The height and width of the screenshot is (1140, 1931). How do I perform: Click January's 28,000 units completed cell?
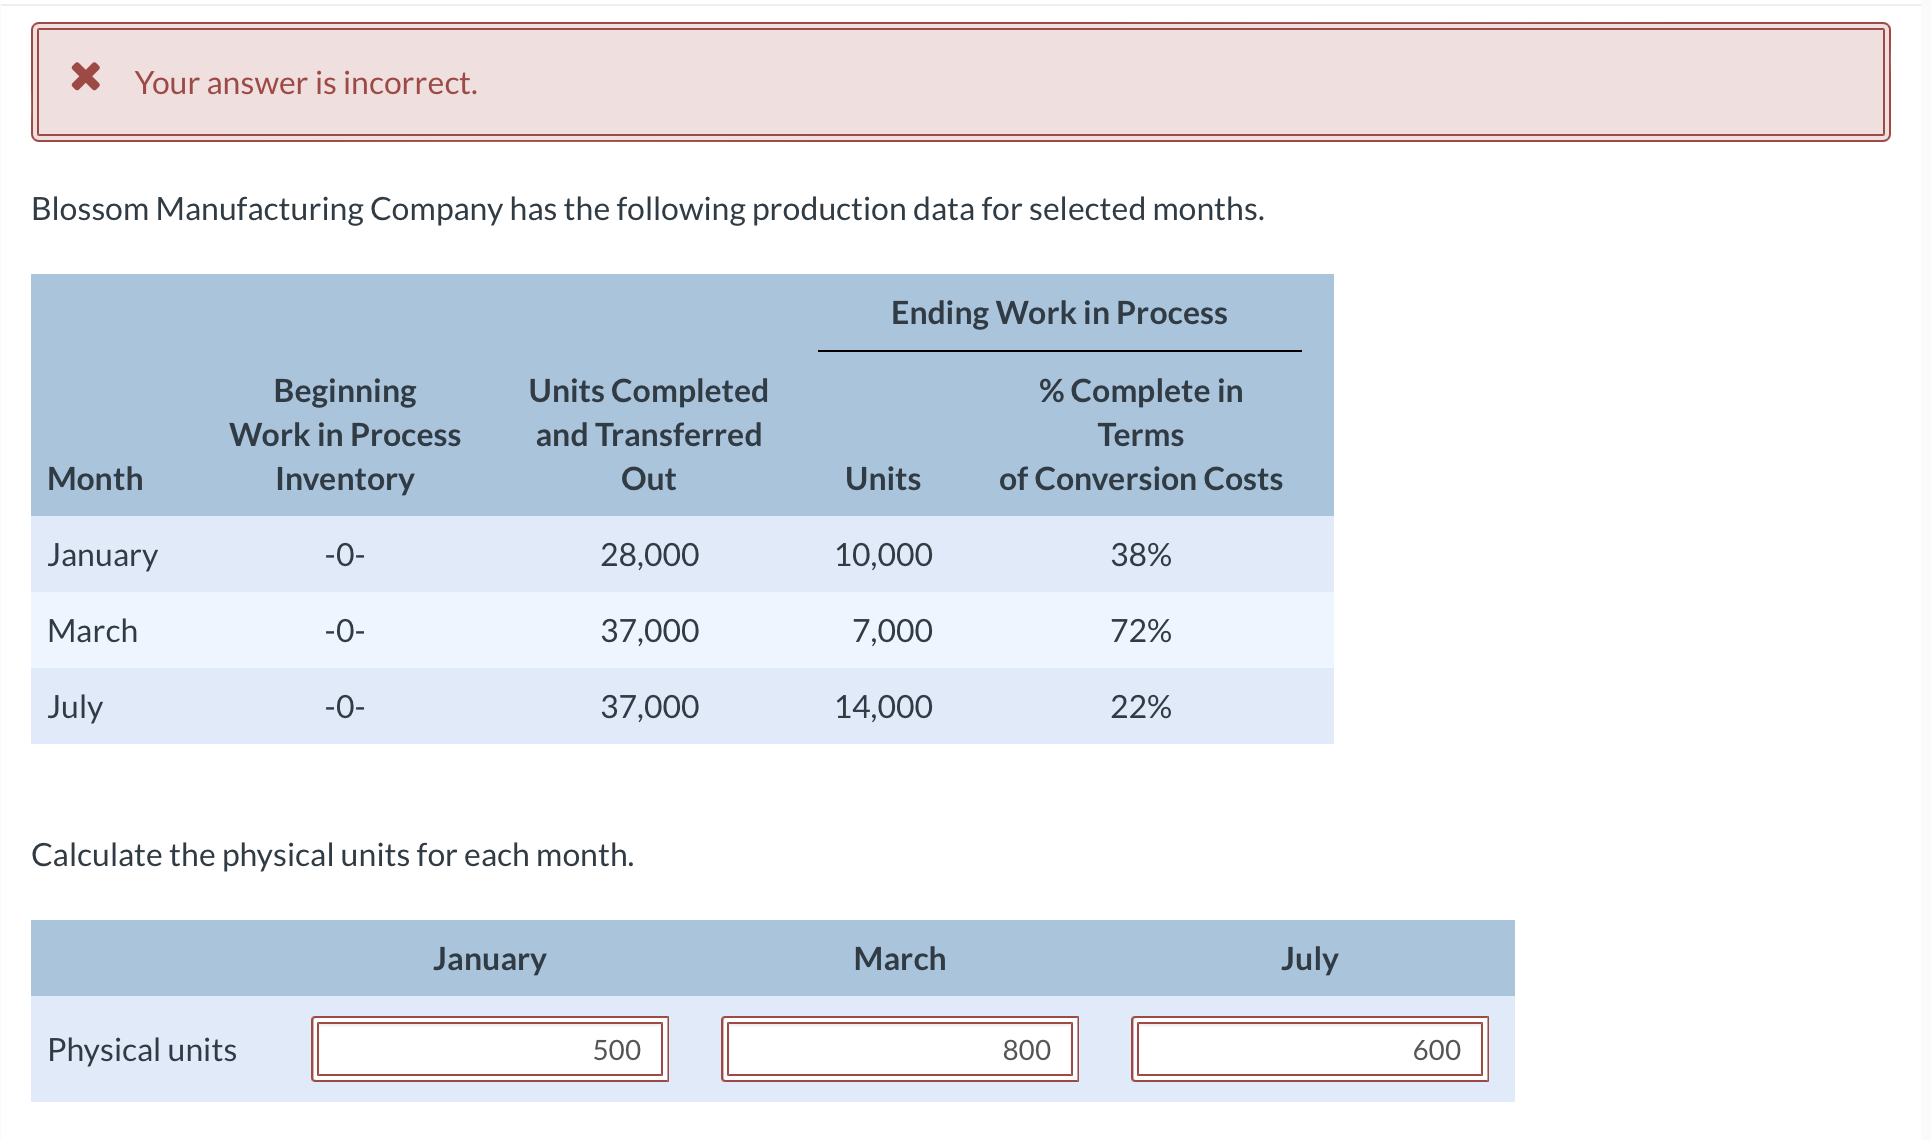point(649,555)
